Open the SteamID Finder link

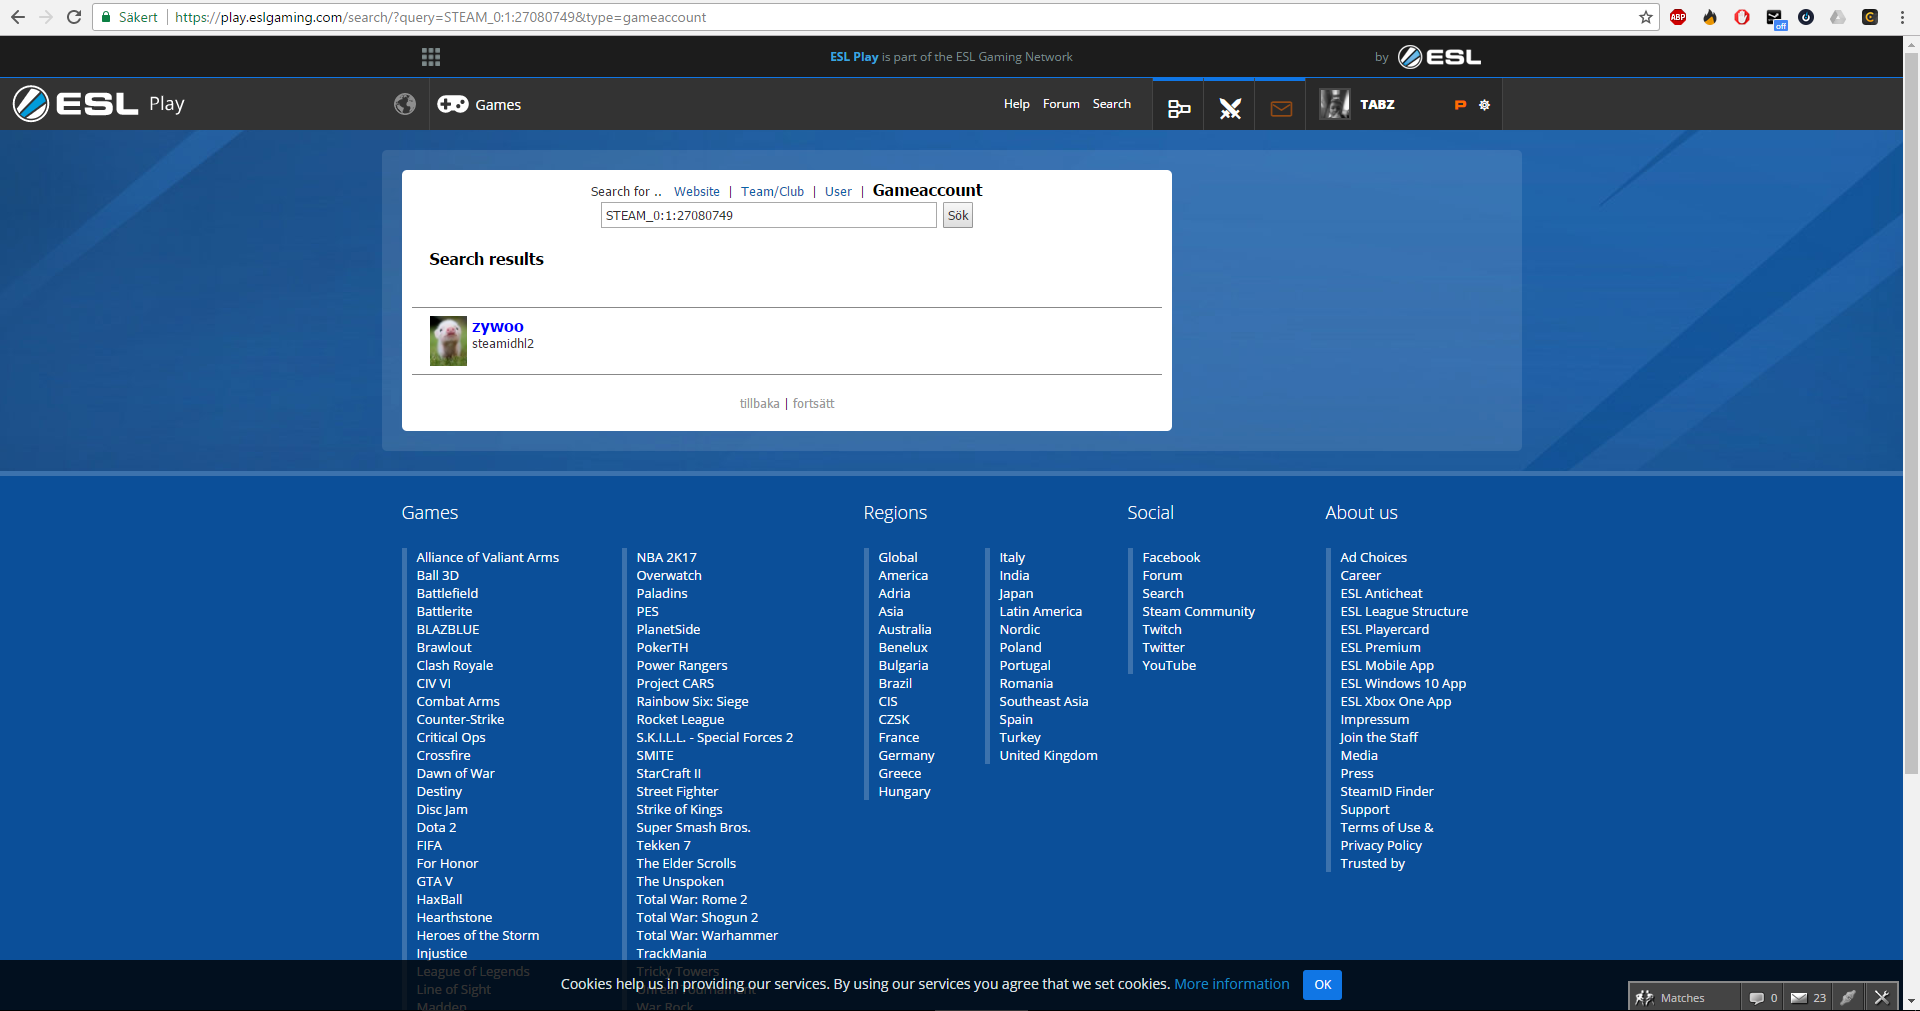click(1387, 792)
